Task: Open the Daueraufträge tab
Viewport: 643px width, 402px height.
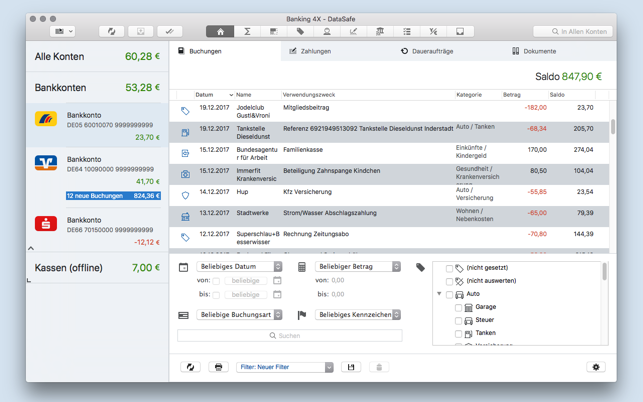Action: click(427, 51)
